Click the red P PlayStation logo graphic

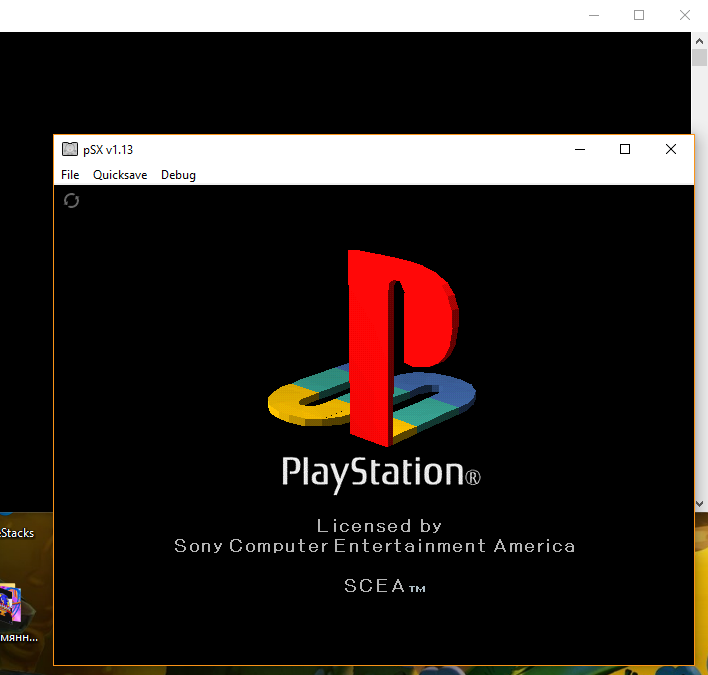(x=402, y=348)
